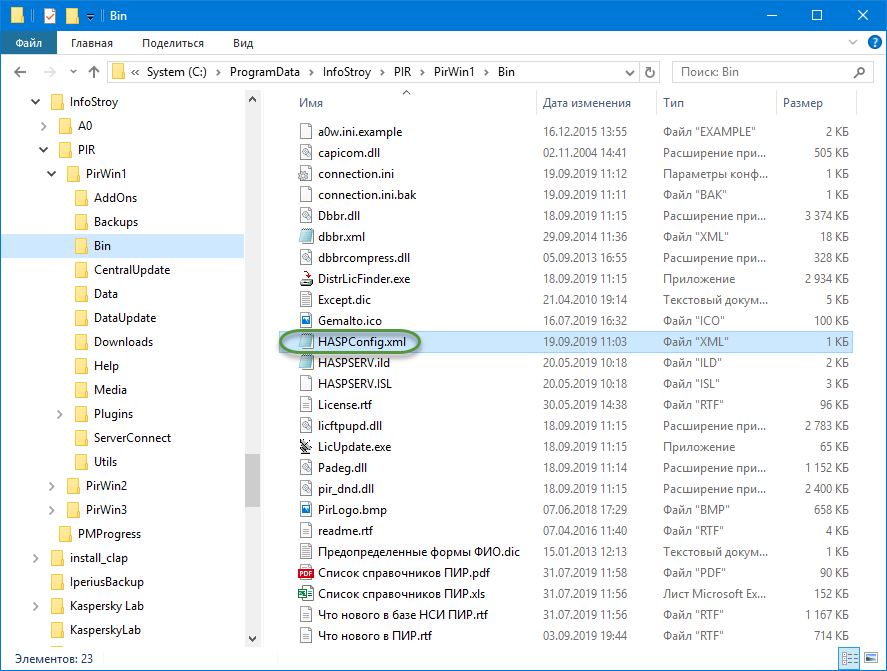Open HASPConfig.xml file
Viewport: 887px width, 671px height.
[x=366, y=341]
